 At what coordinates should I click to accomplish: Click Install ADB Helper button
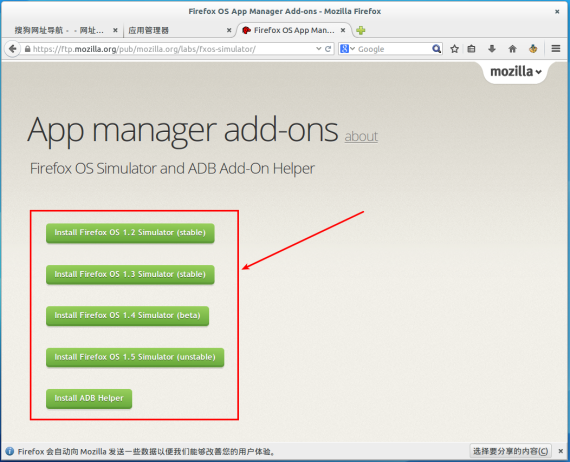pyautogui.click(x=89, y=398)
